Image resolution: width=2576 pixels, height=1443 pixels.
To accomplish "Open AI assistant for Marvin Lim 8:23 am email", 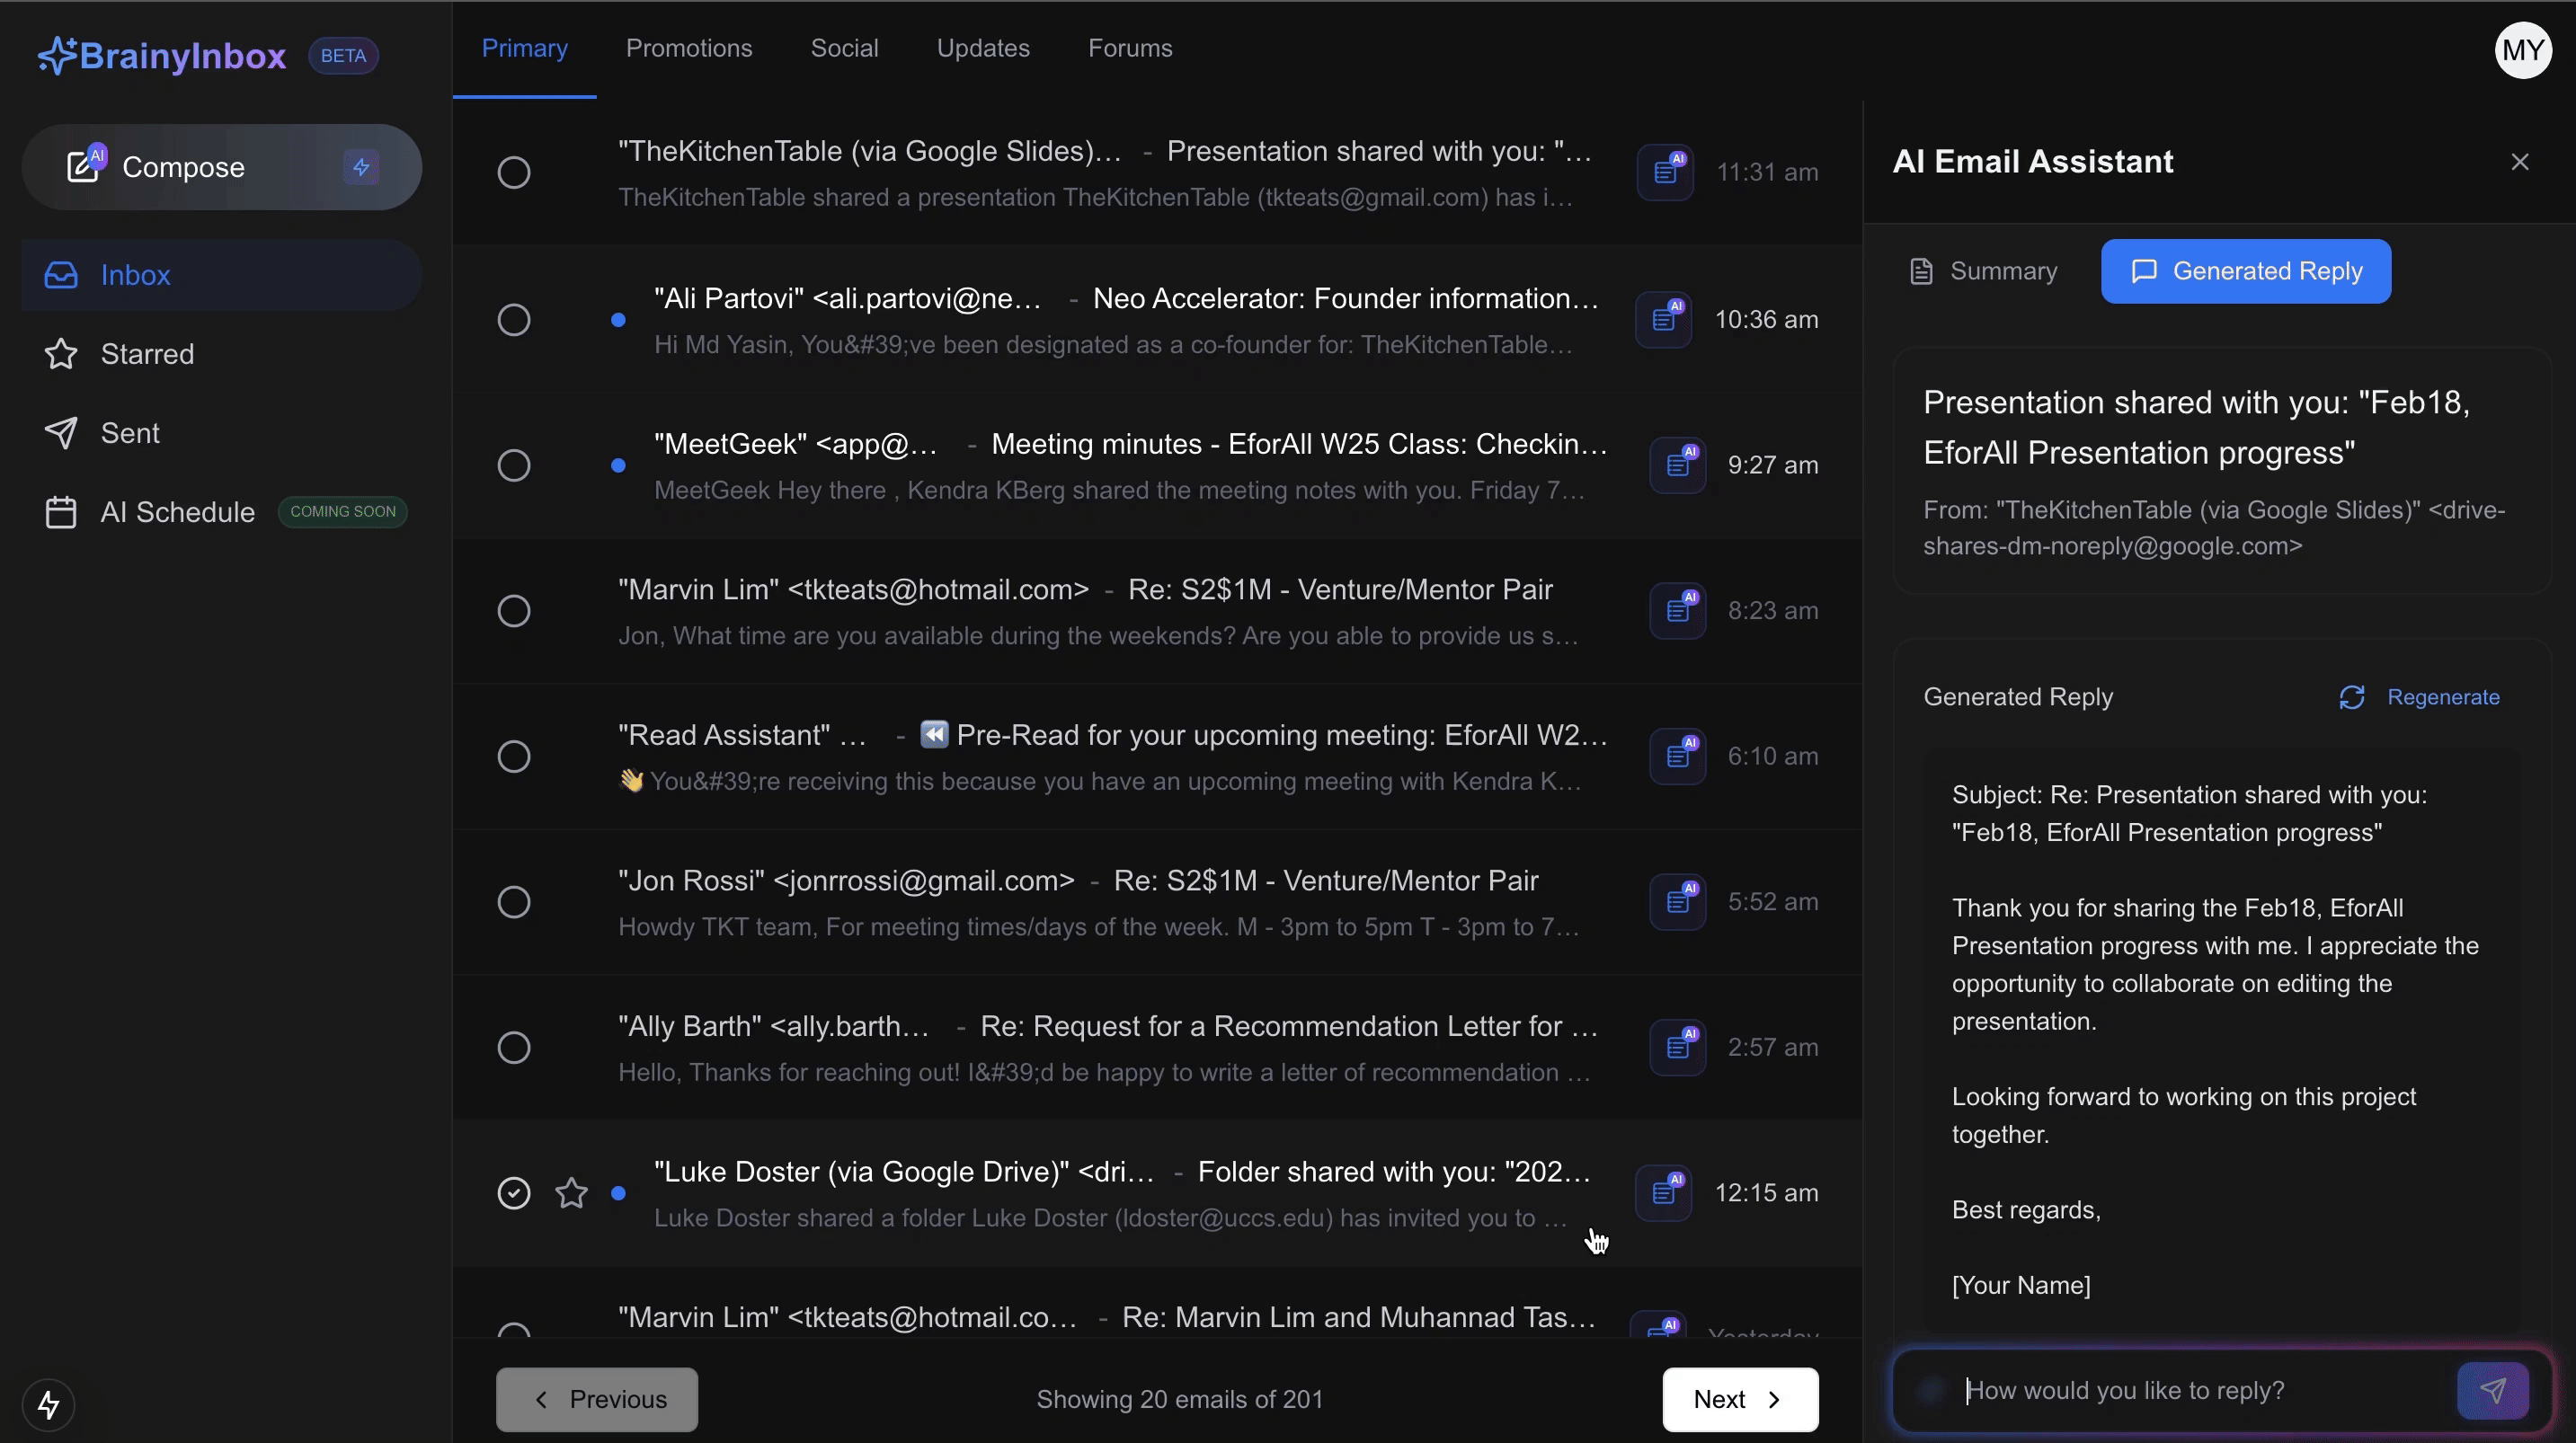I will (x=1678, y=610).
